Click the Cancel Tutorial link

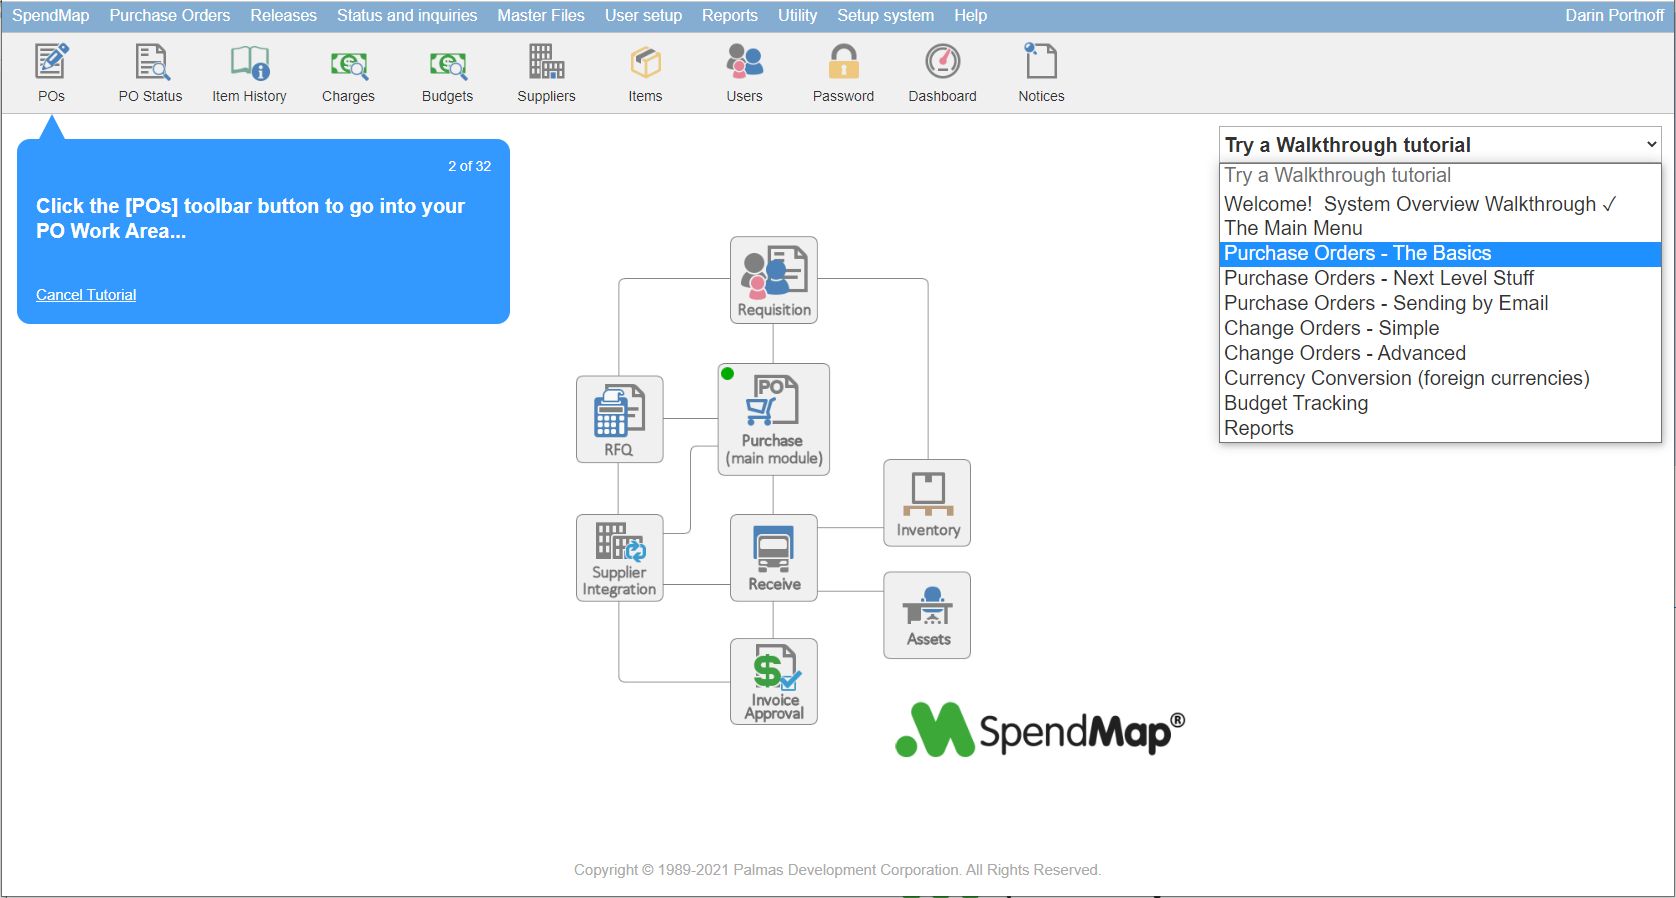(86, 295)
